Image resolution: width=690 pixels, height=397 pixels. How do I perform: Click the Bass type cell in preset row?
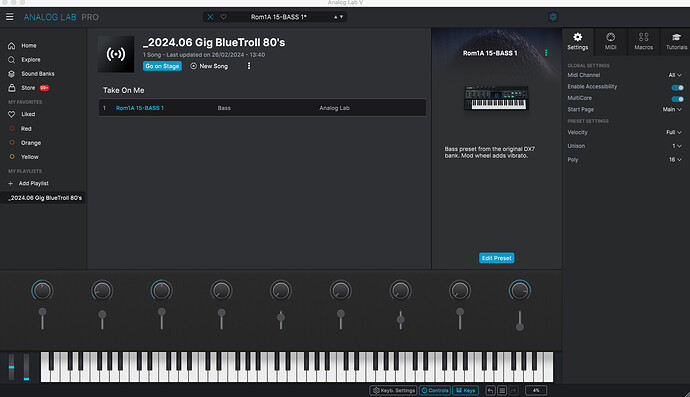click(224, 108)
